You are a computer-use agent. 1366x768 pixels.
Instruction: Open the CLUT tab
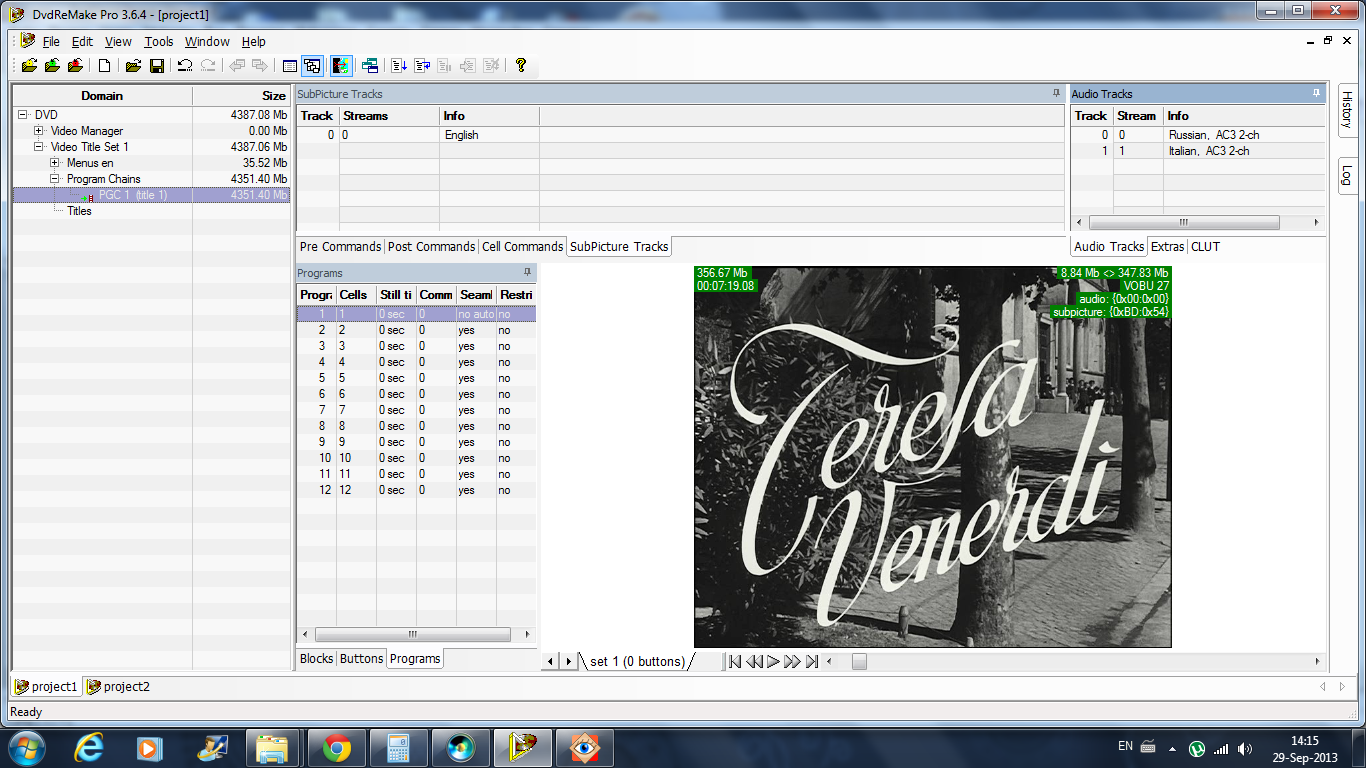tap(1206, 247)
